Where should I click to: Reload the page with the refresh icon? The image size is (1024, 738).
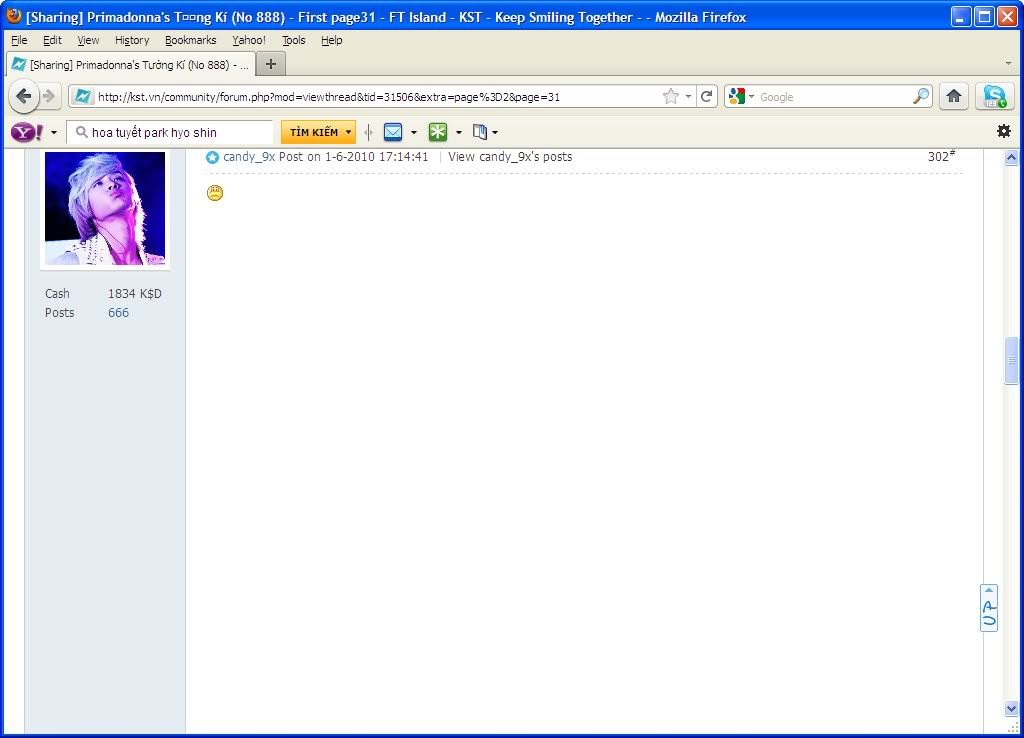click(707, 97)
